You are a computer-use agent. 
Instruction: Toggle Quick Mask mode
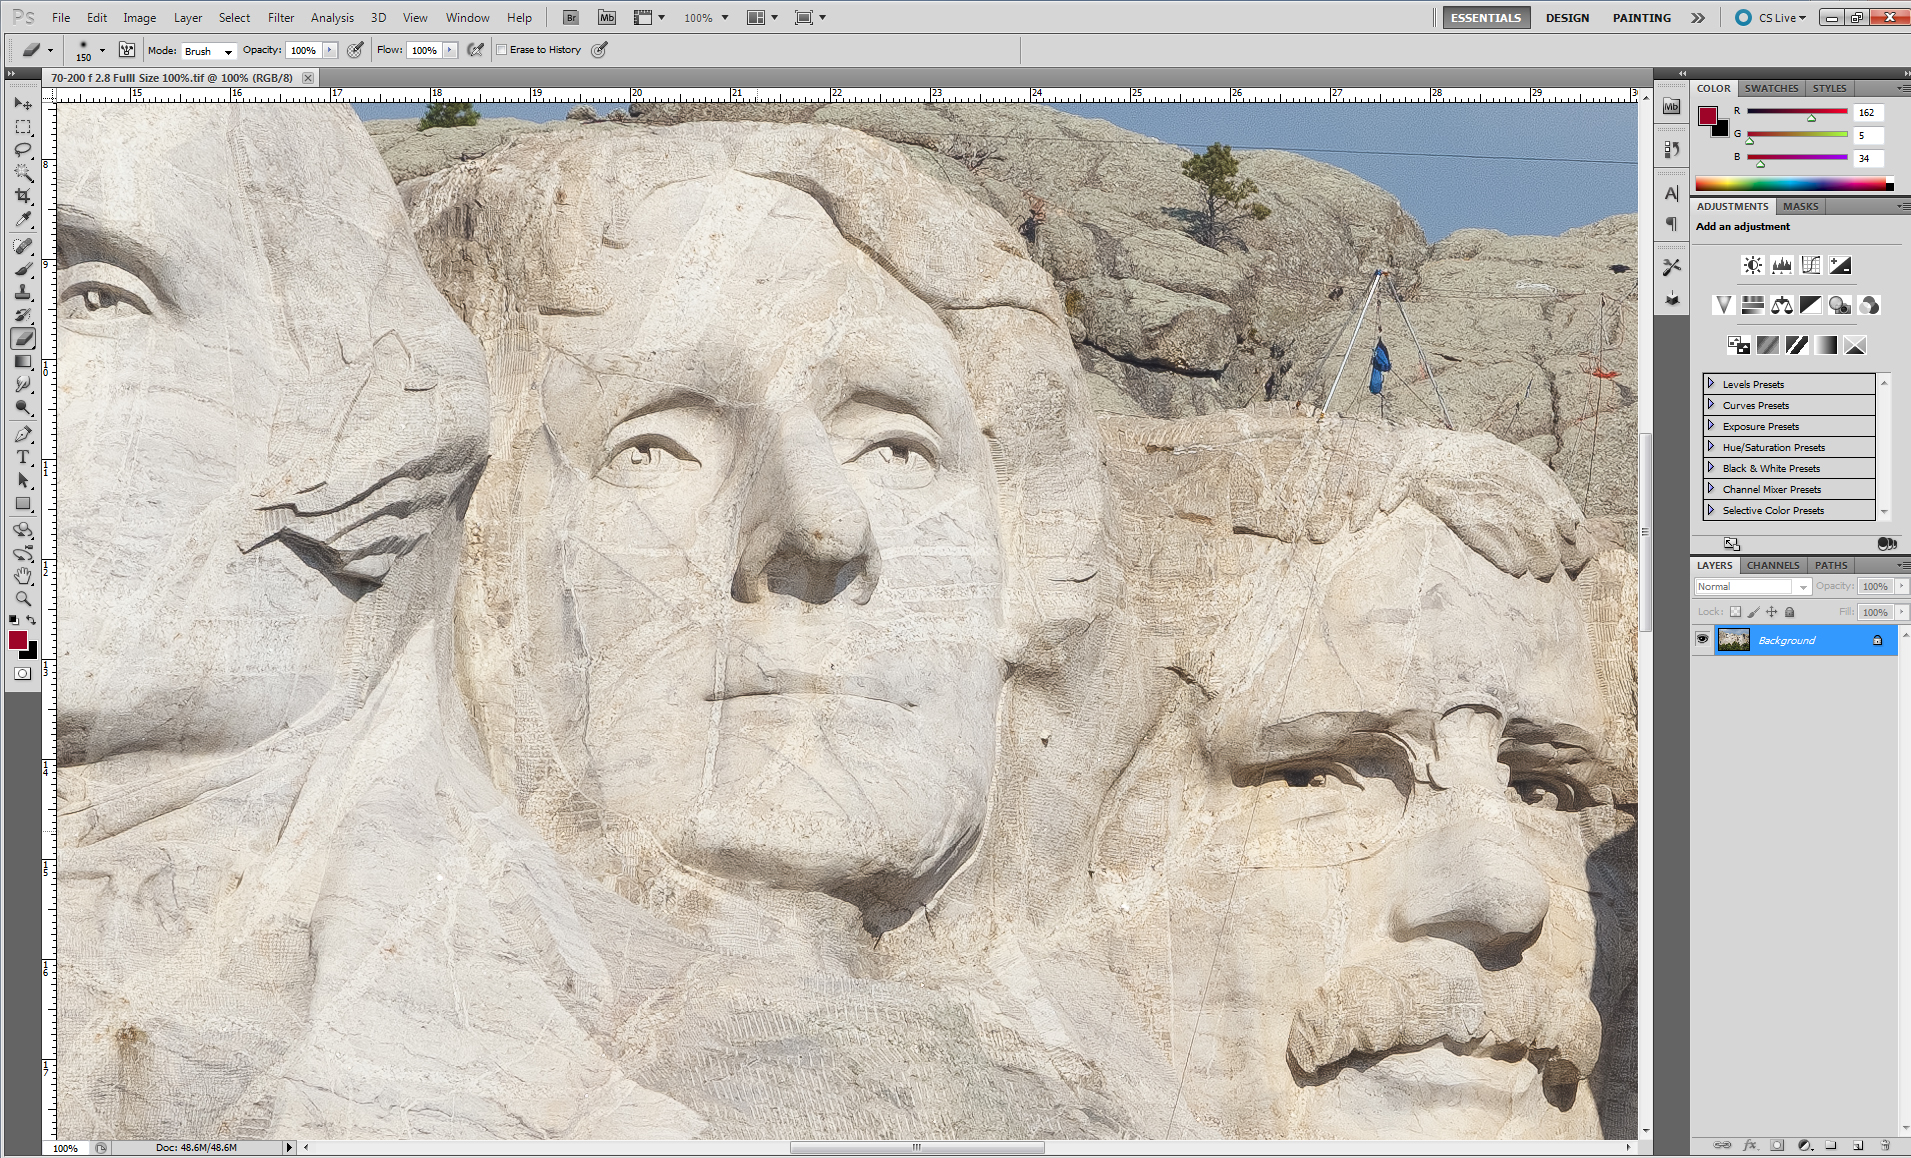pyautogui.click(x=22, y=673)
